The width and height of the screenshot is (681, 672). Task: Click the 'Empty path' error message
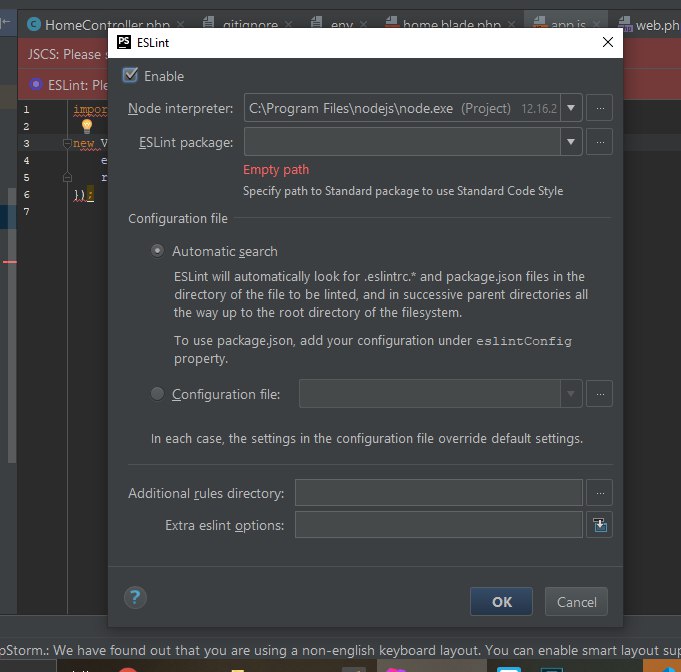pyautogui.click(x=276, y=169)
